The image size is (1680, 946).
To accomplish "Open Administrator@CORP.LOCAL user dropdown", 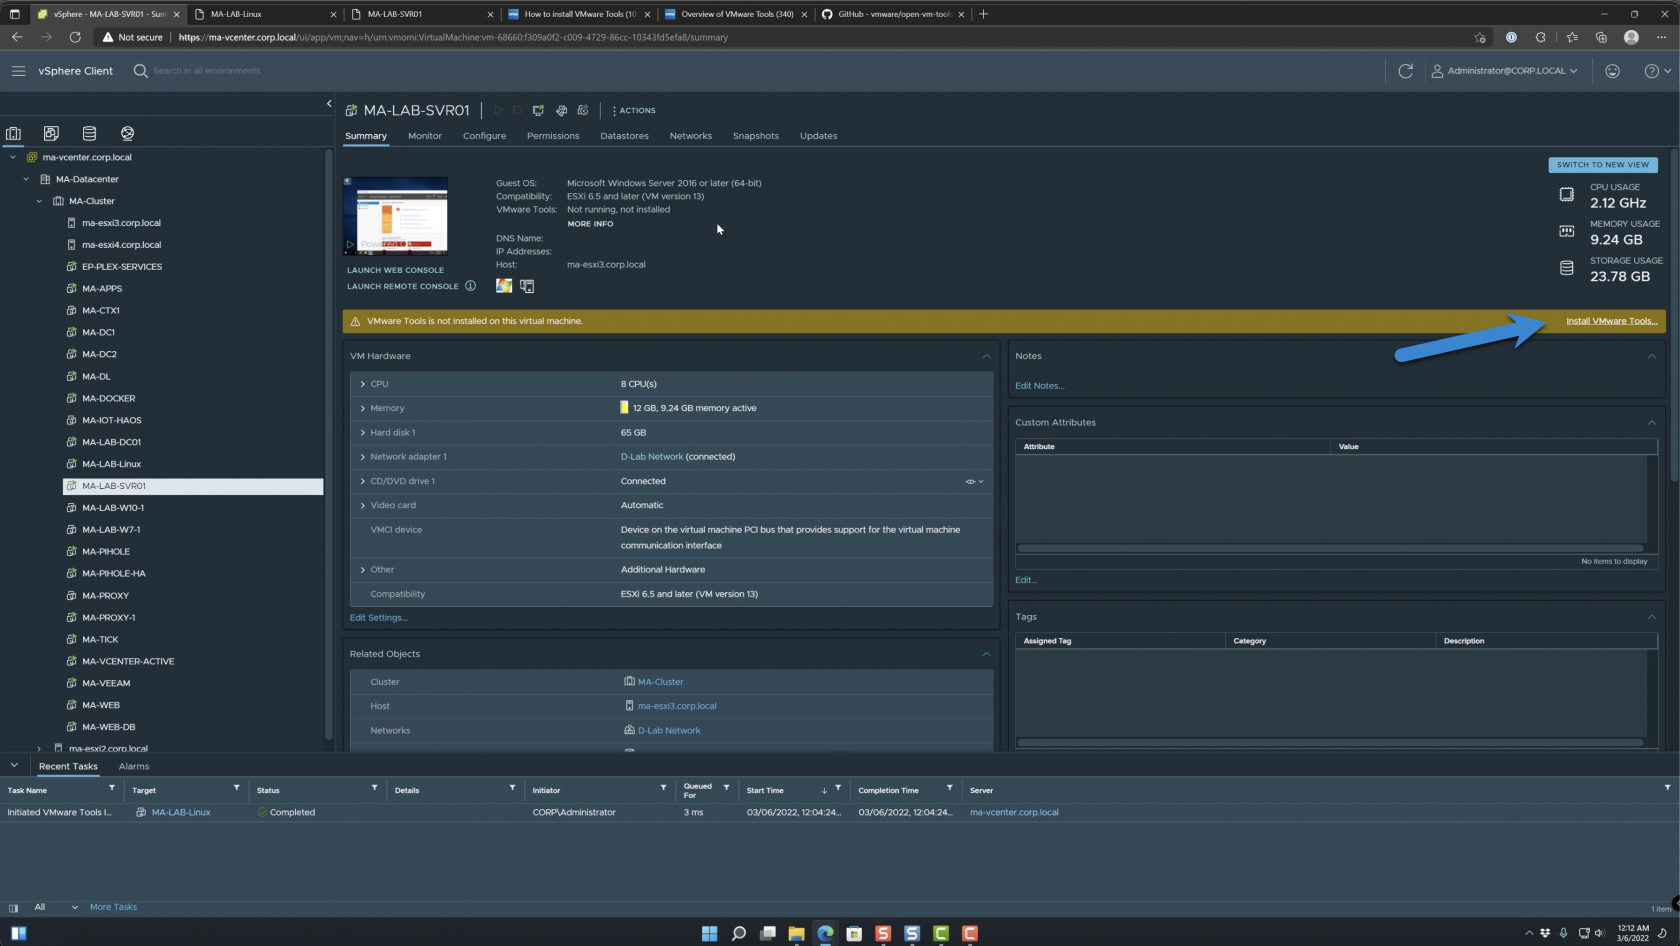I will click(x=1504, y=71).
